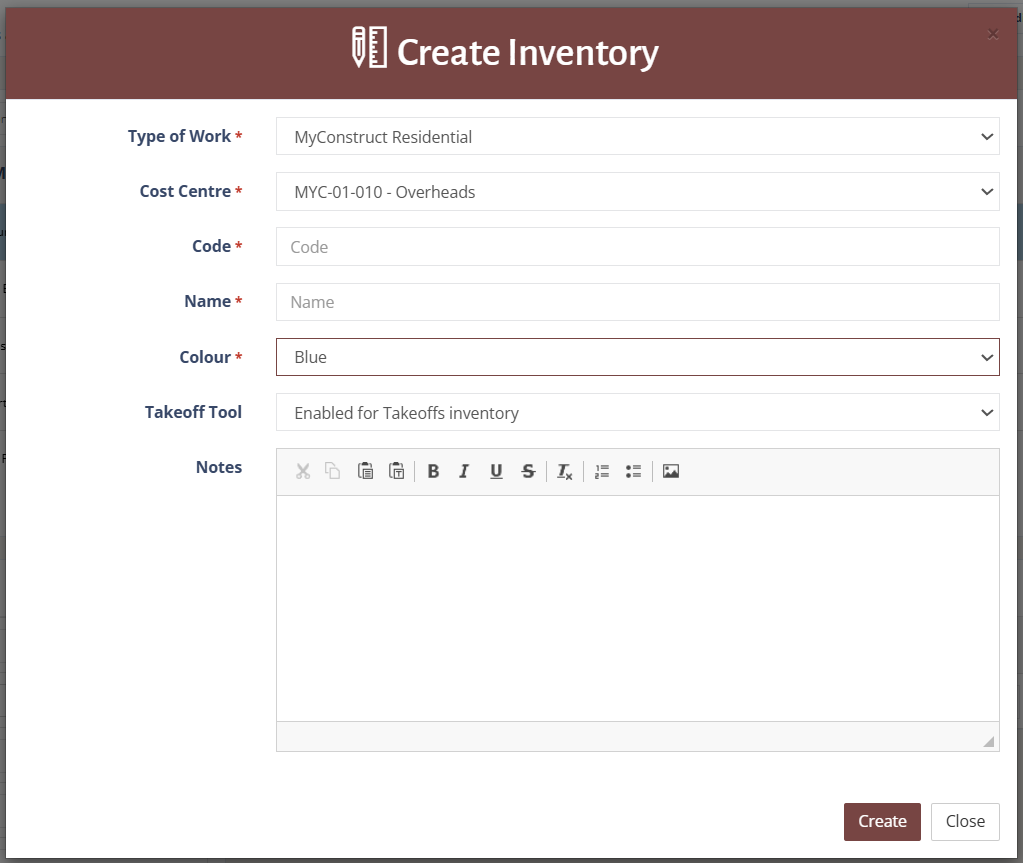
Task: Insert a numbered list in Notes
Action: point(601,471)
